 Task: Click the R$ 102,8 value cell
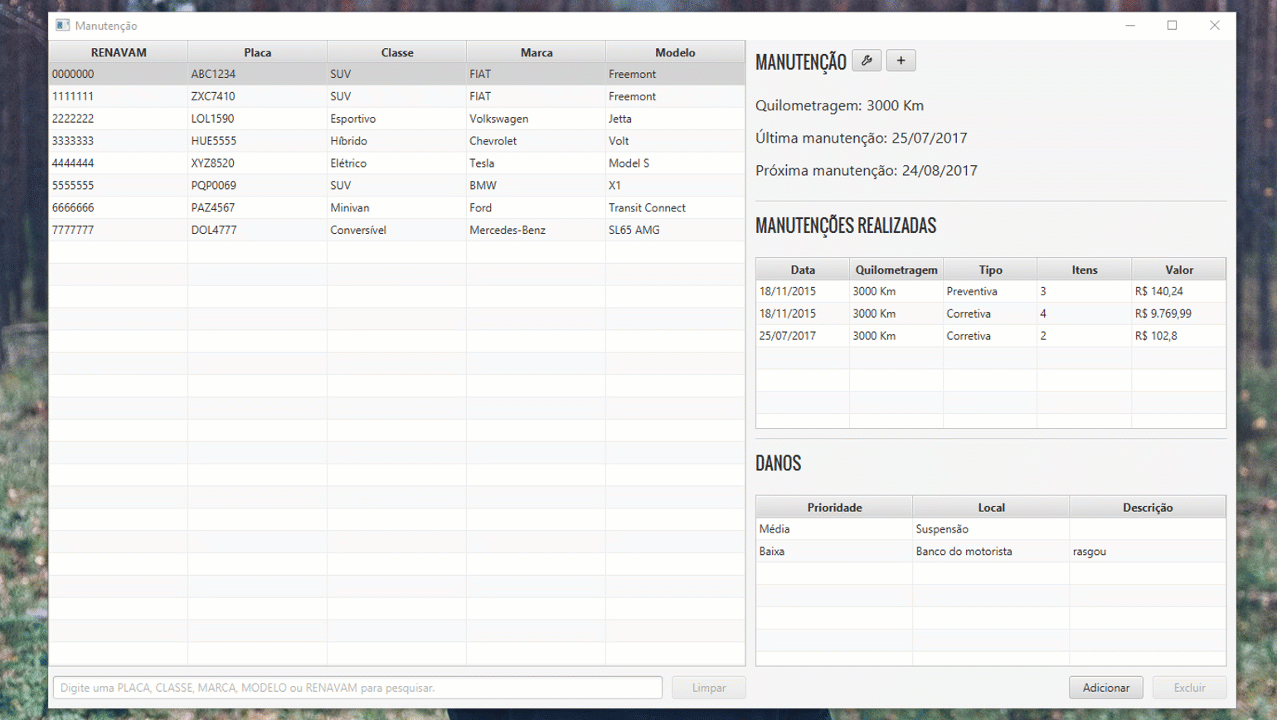pos(1179,336)
